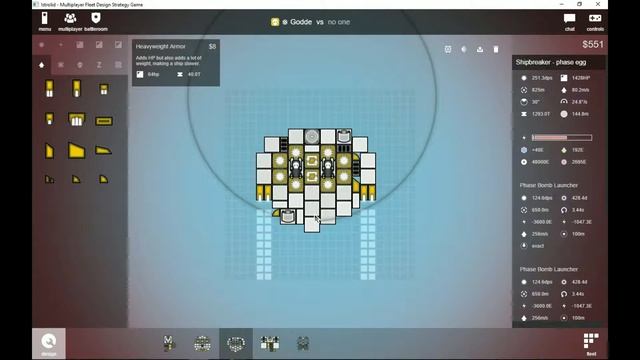
Task: Open the fleet screen
Action: (591, 344)
